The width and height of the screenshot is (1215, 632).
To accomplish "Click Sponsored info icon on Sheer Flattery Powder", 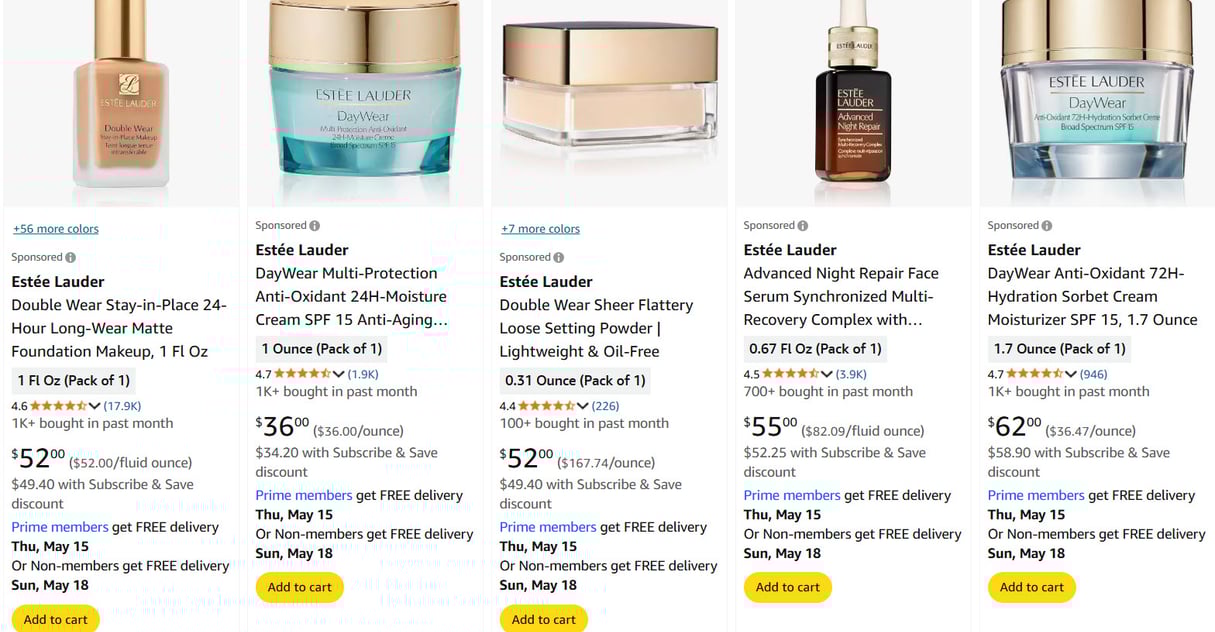I will 559,258.
